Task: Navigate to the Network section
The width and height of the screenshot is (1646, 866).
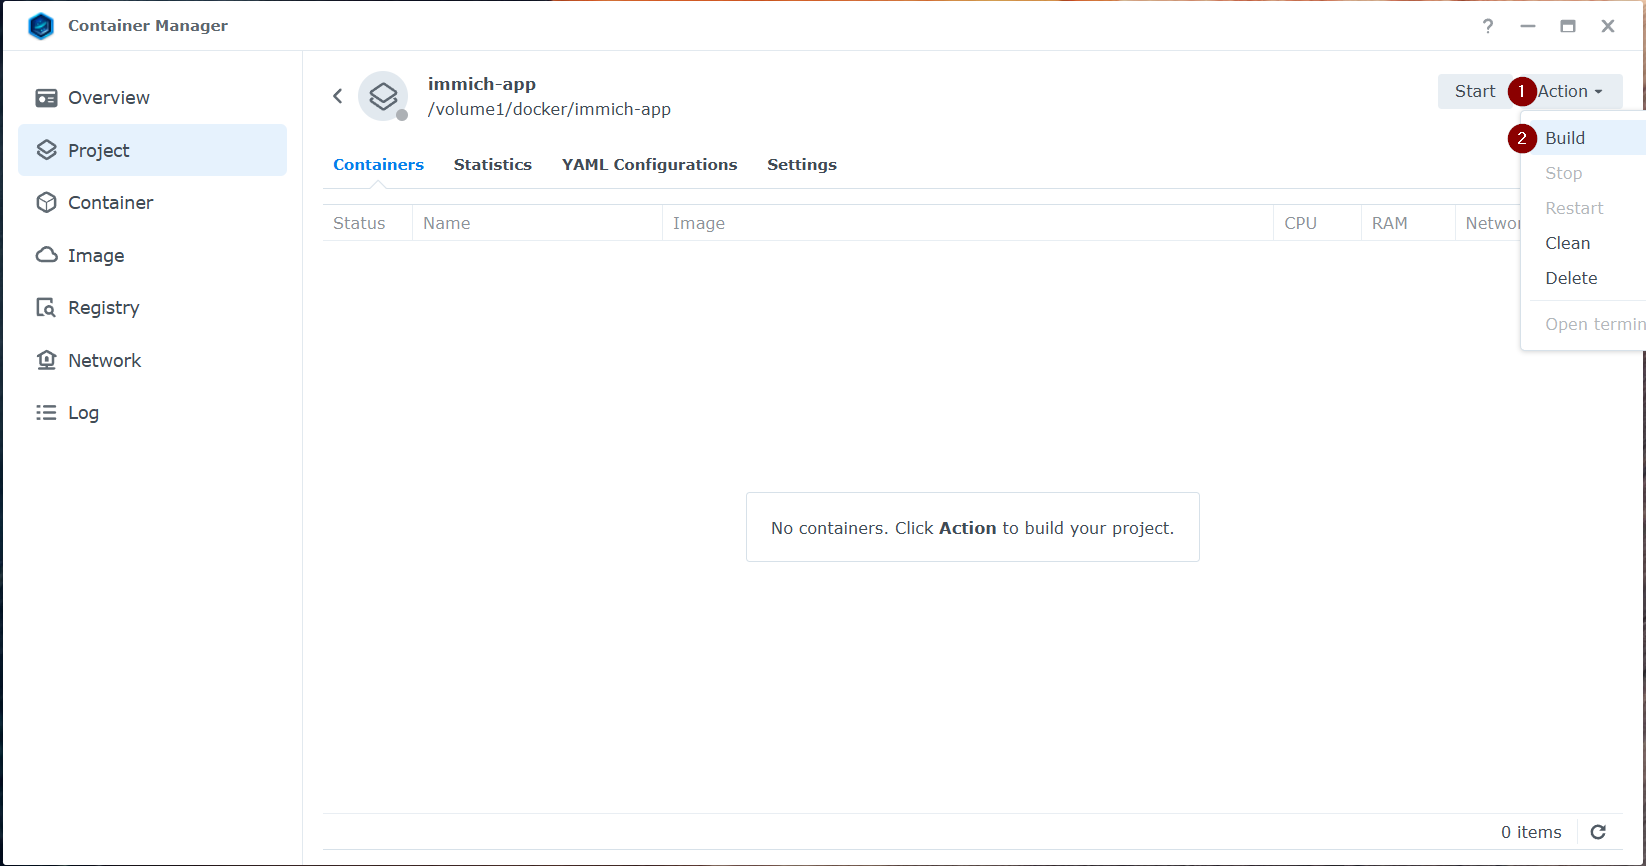Action: click(x=152, y=360)
